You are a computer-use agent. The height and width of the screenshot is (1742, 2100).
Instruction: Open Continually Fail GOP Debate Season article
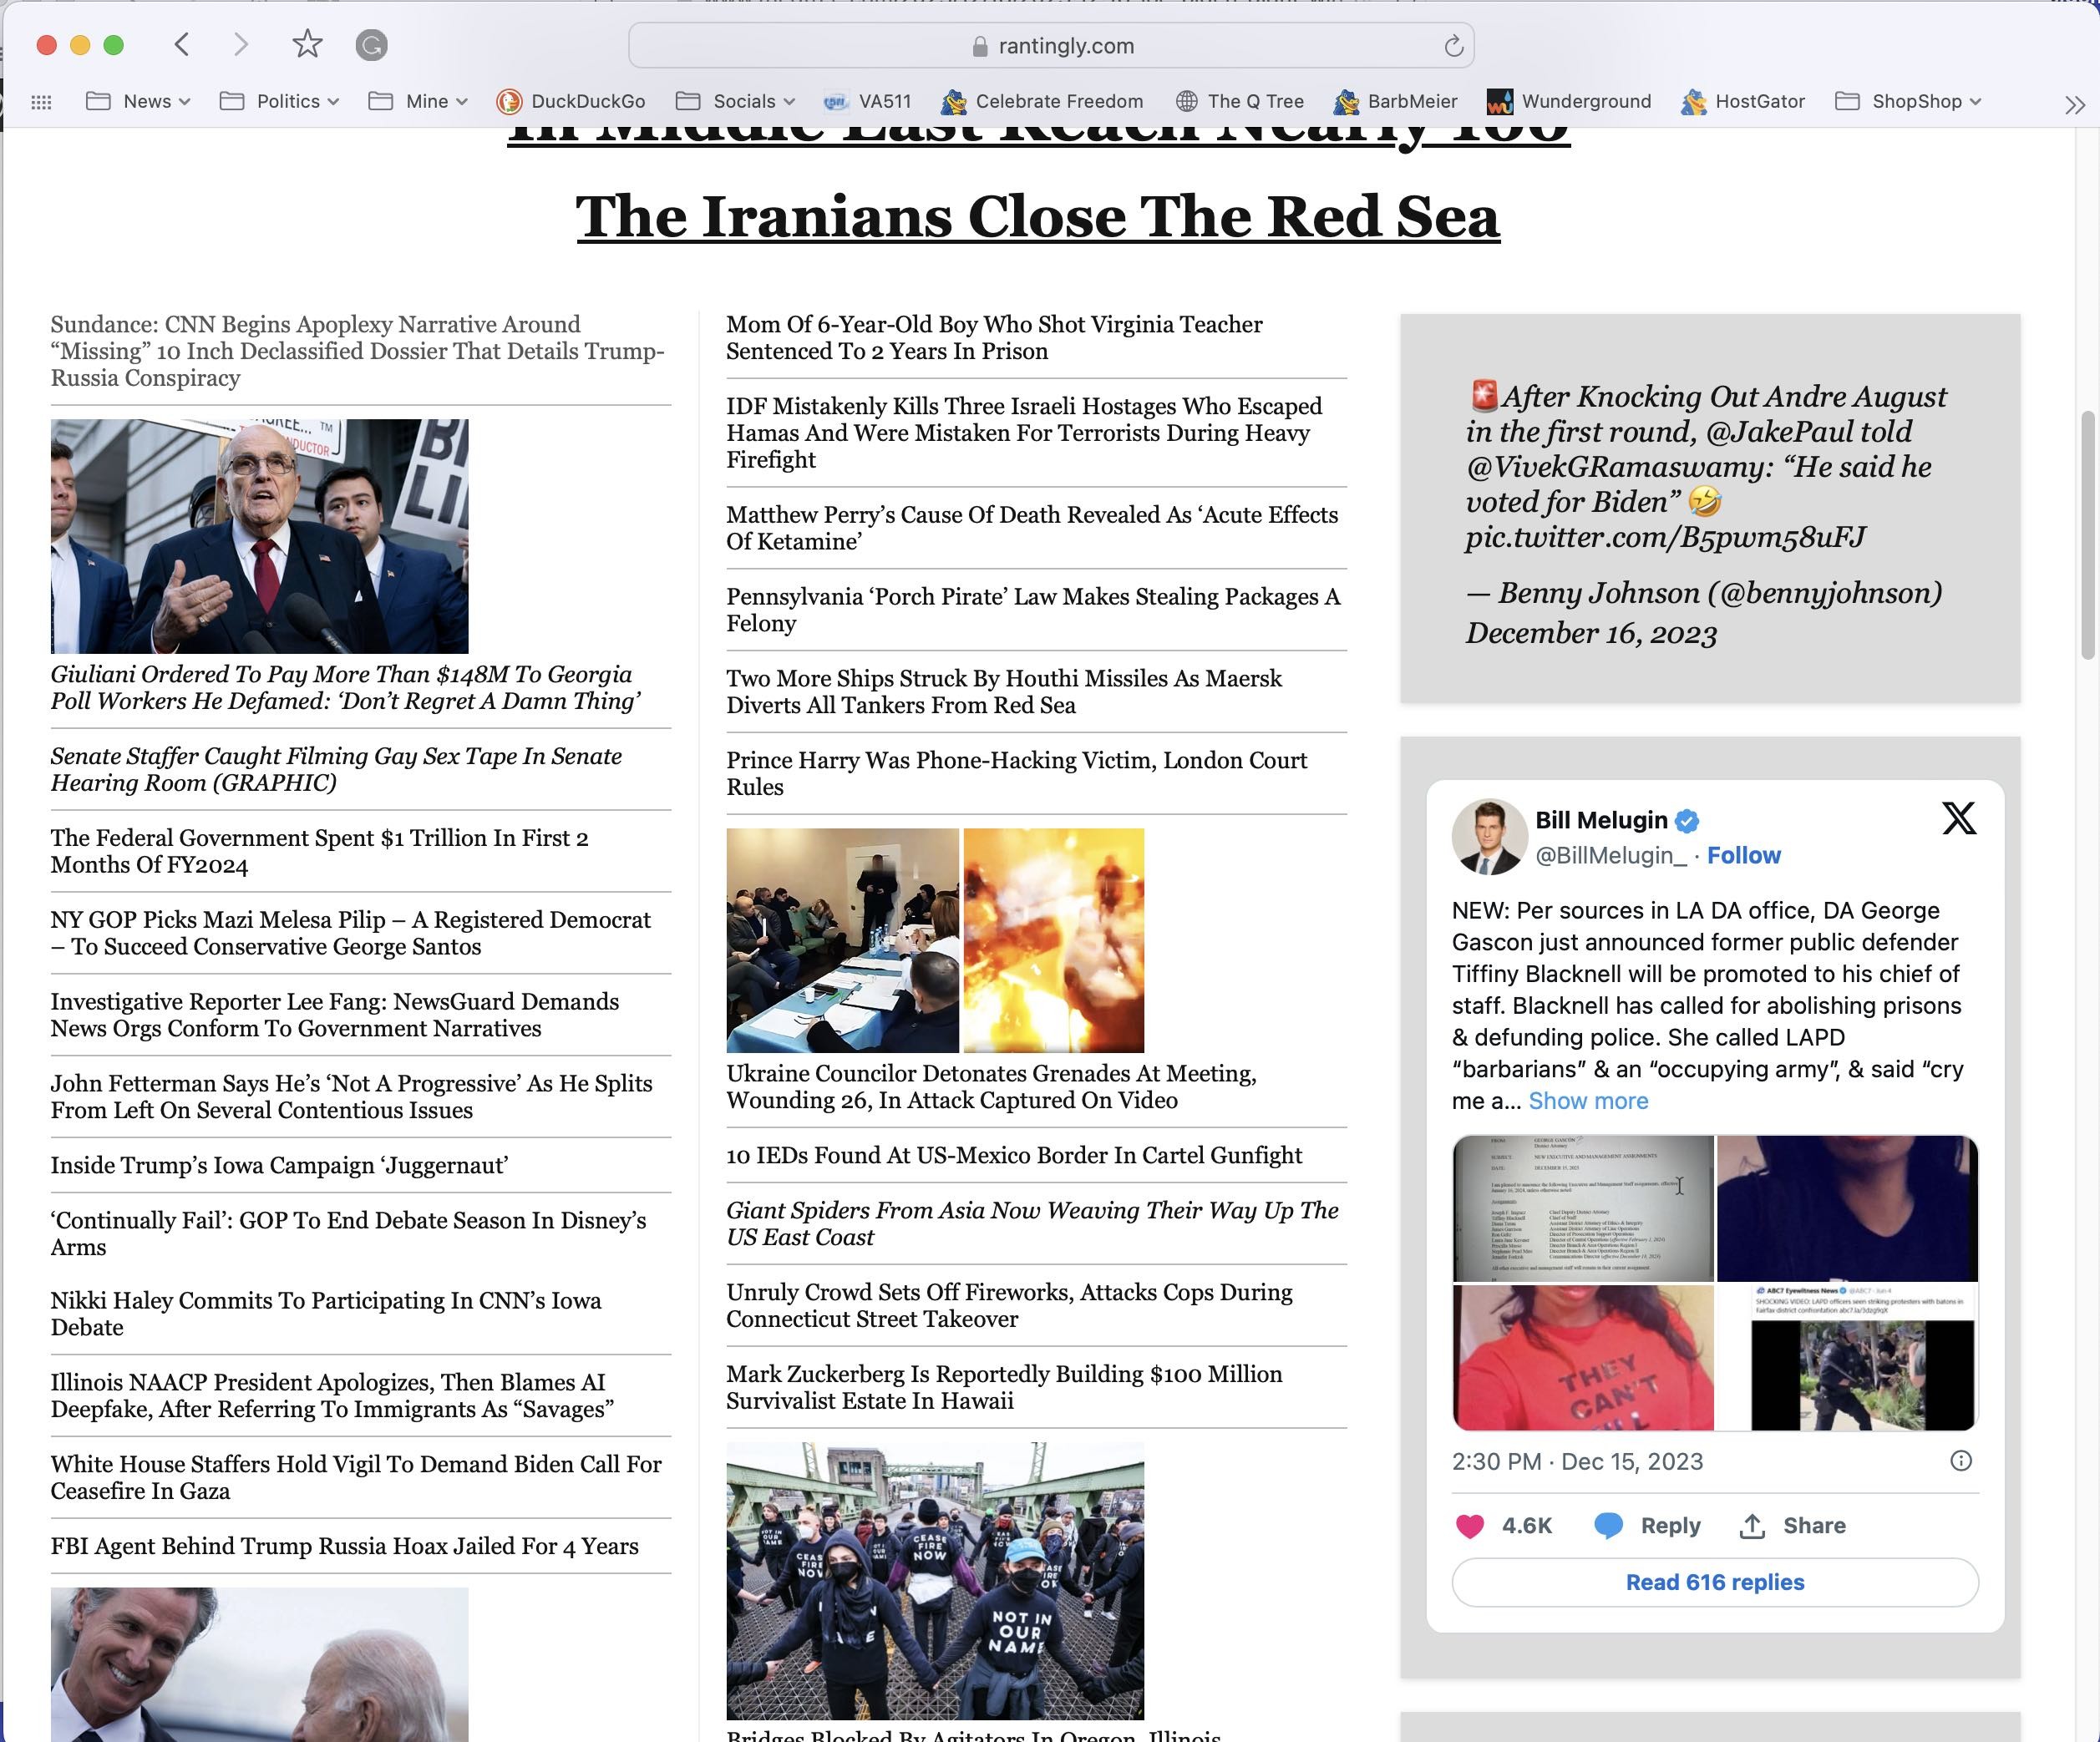click(348, 1233)
